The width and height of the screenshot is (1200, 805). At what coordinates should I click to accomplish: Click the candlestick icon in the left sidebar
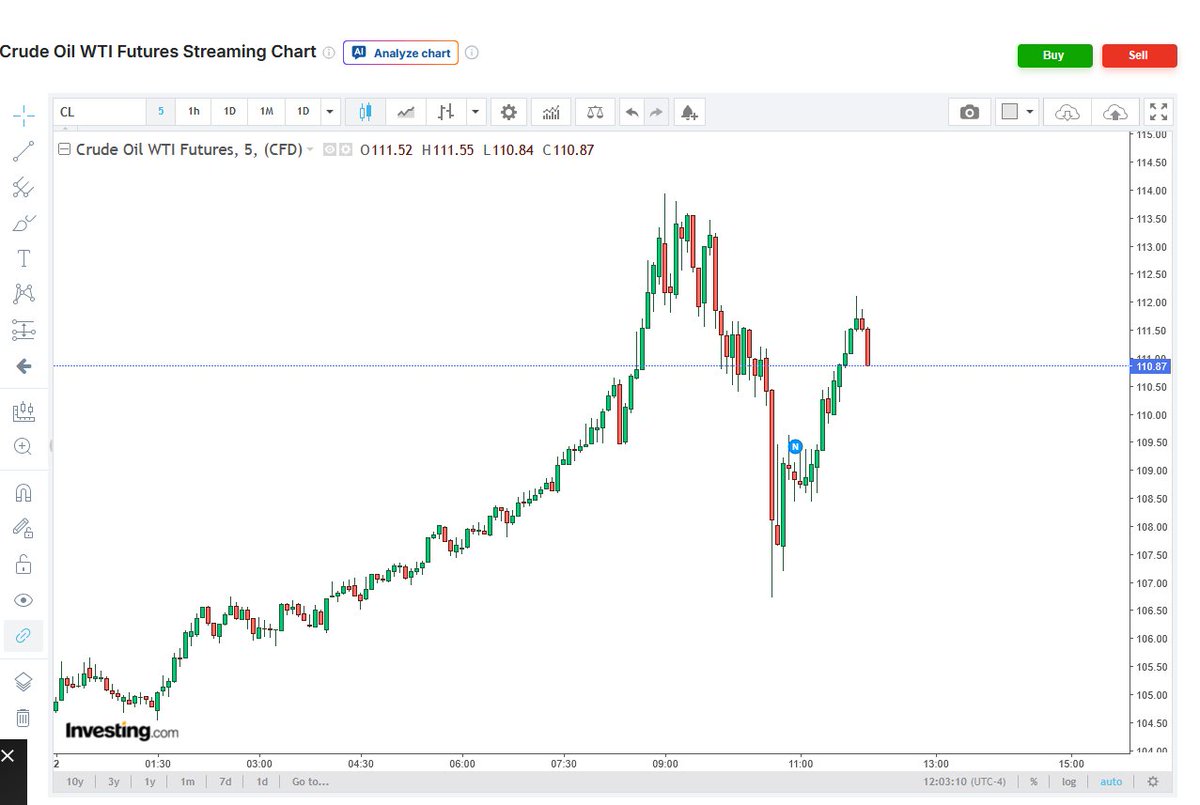point(24,411)
